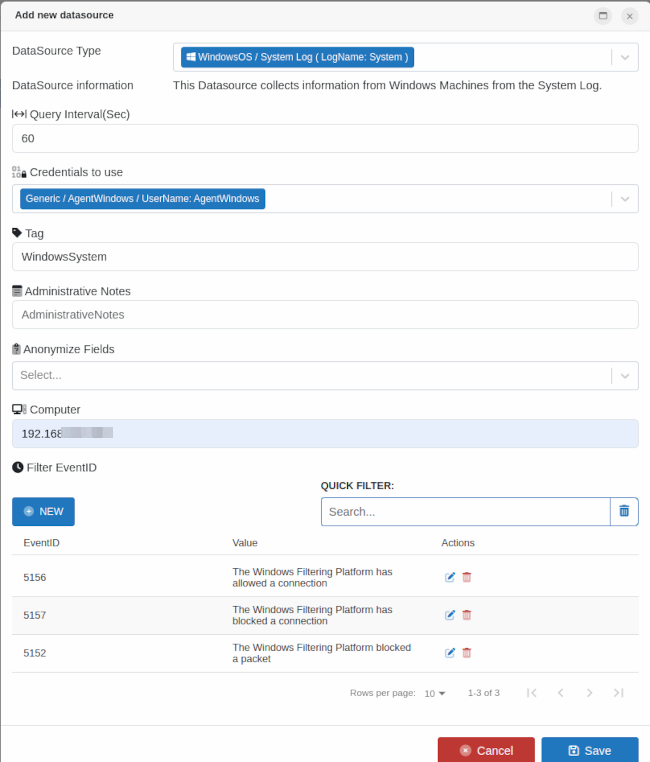Click the Actions column header
650x762 pixels.
(458, 543)
